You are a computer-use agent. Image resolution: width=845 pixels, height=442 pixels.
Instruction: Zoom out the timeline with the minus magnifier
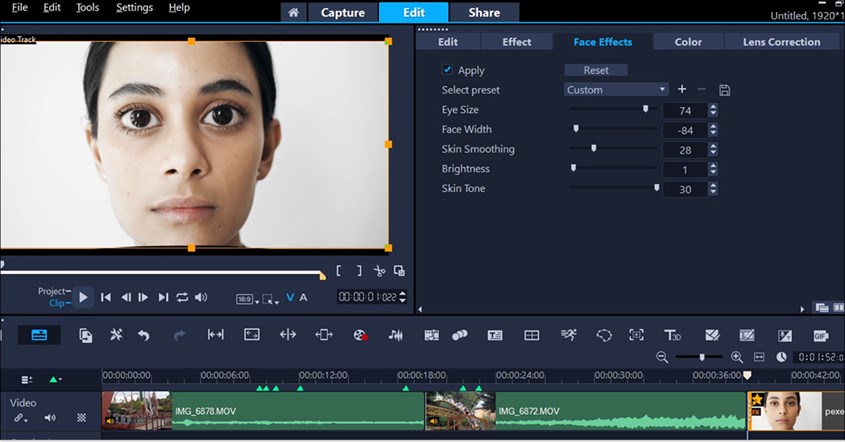[662, 357]
